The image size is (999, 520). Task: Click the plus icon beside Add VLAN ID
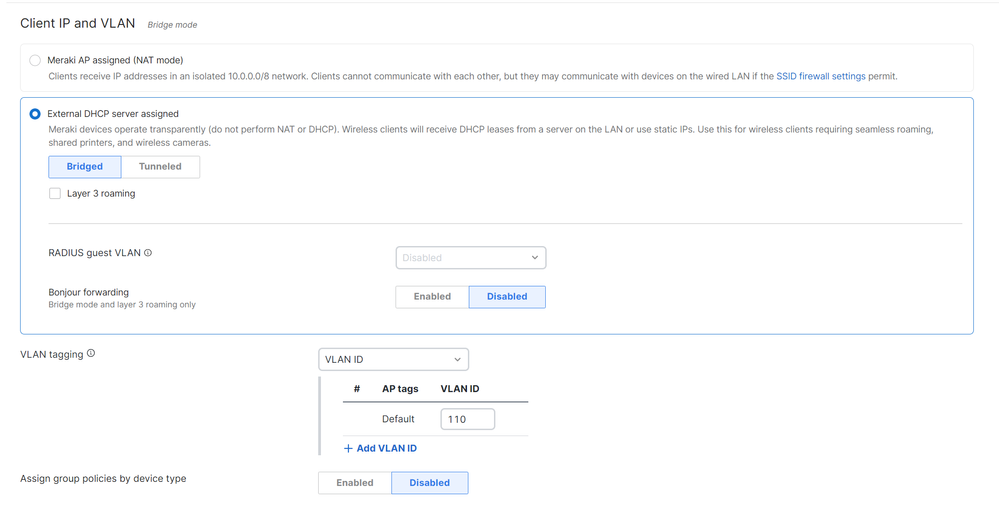pyautogui.click(x=349, y=448)
